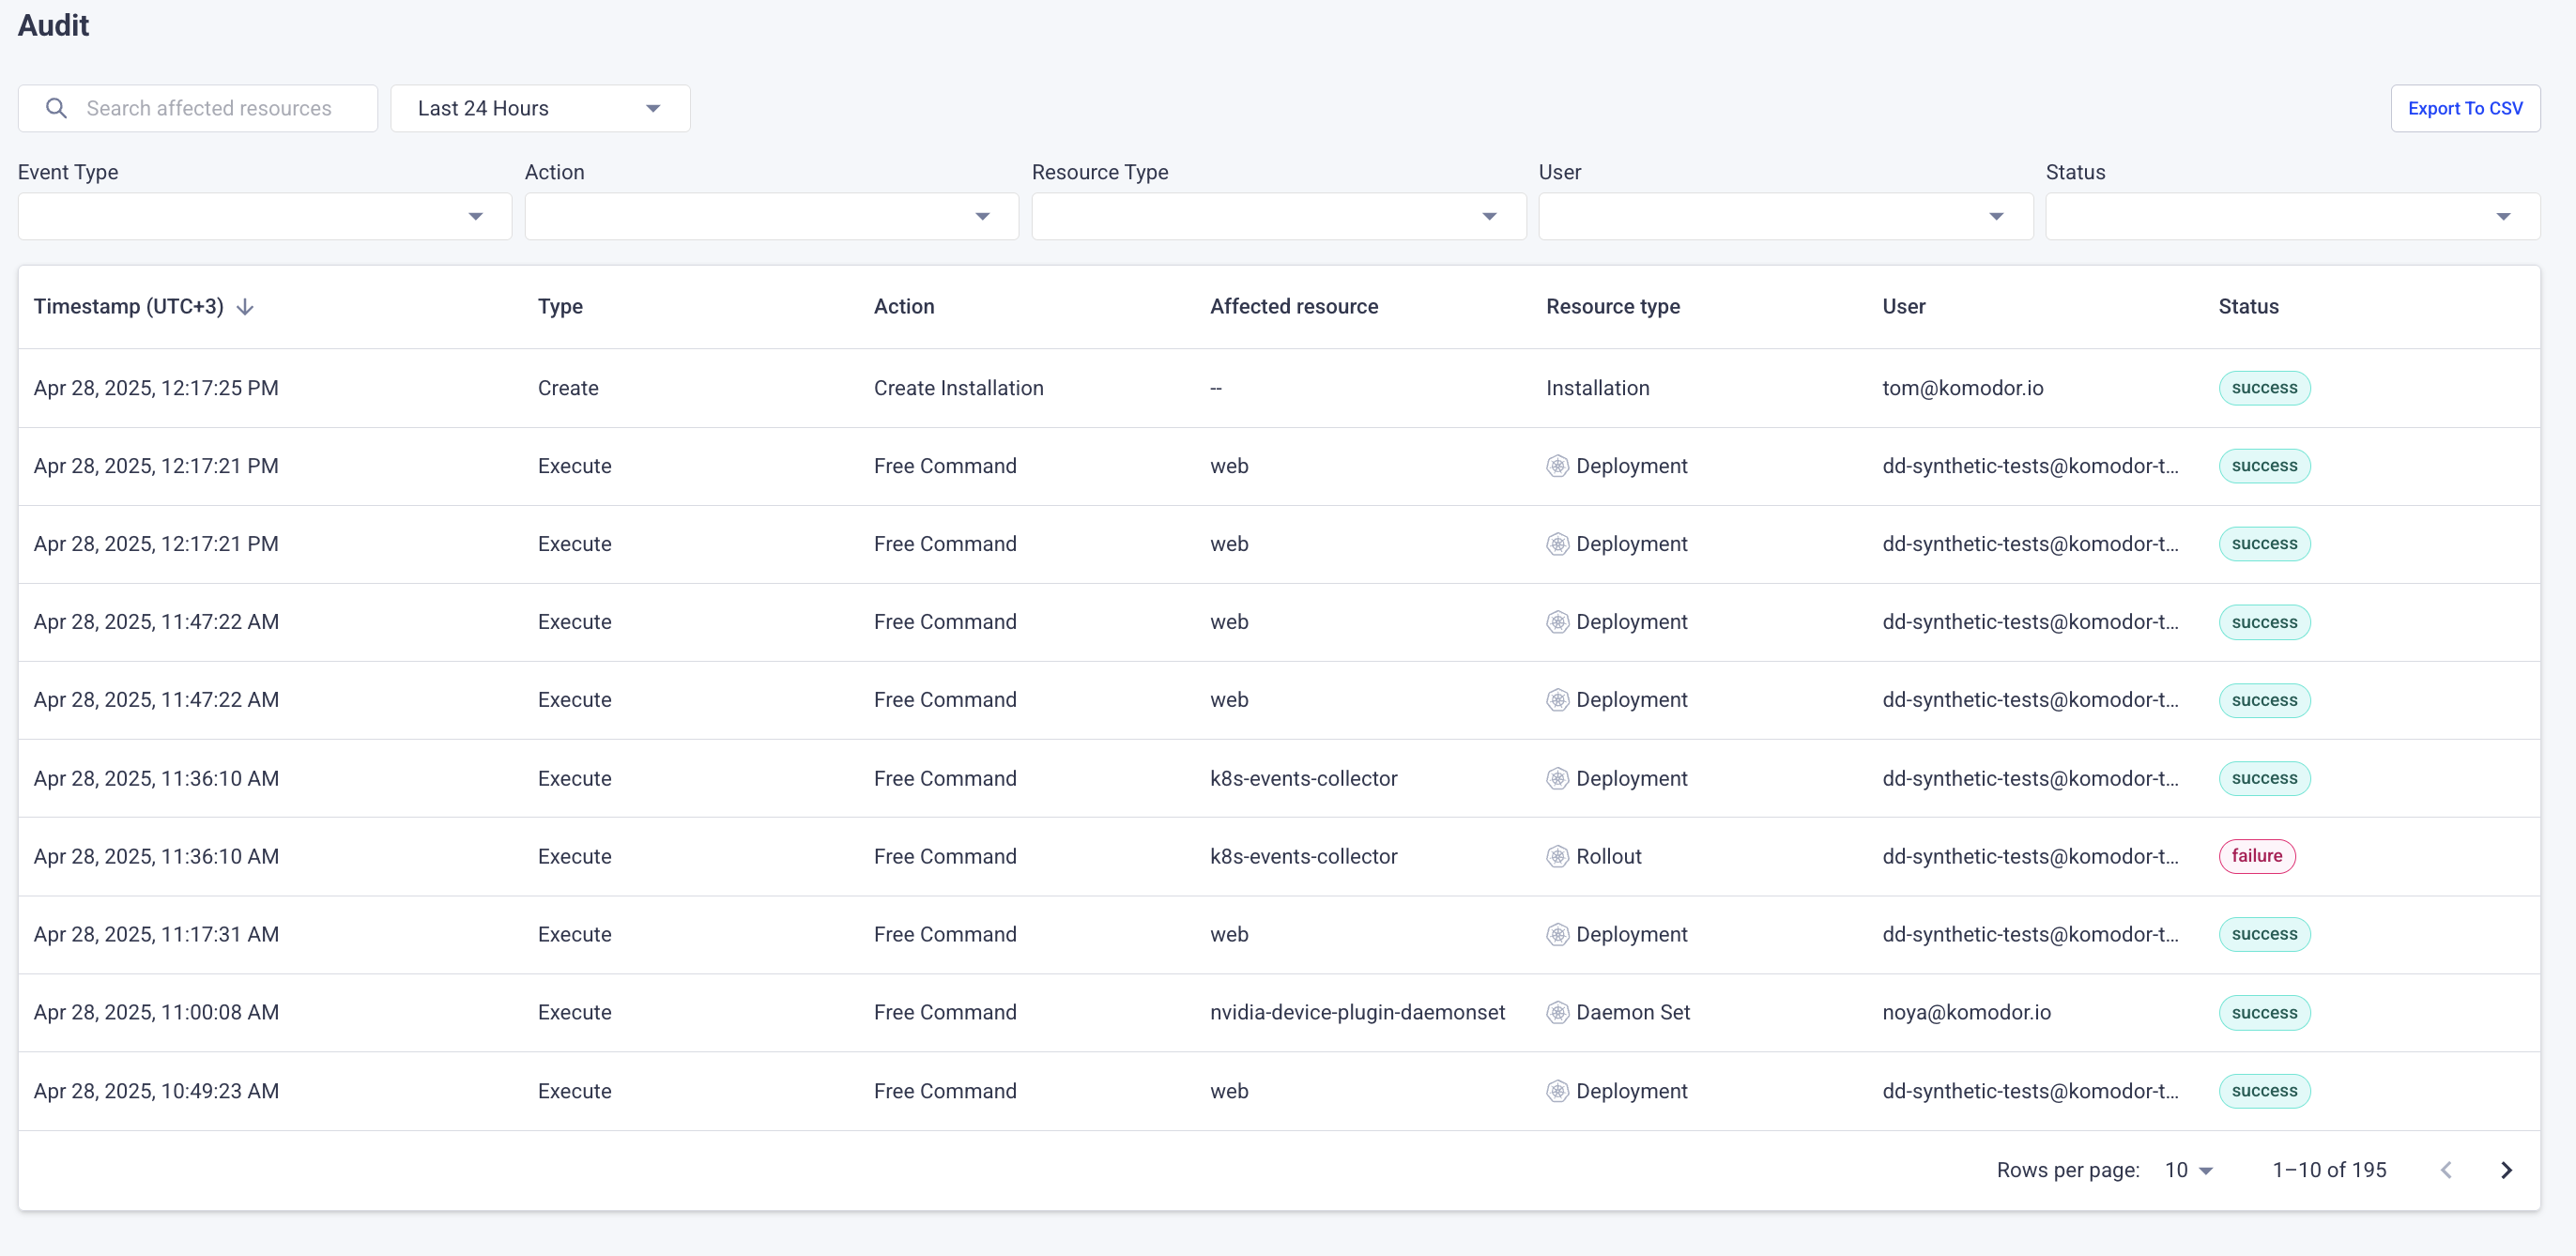This screenshot has height=1256, width=2576.
Task: Expand the Resource Type filter dropdown
Action: click(1278, 216)
